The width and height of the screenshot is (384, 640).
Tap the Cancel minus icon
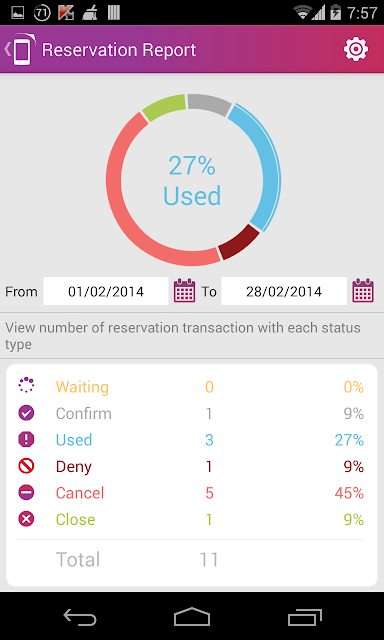click(26, 493)
